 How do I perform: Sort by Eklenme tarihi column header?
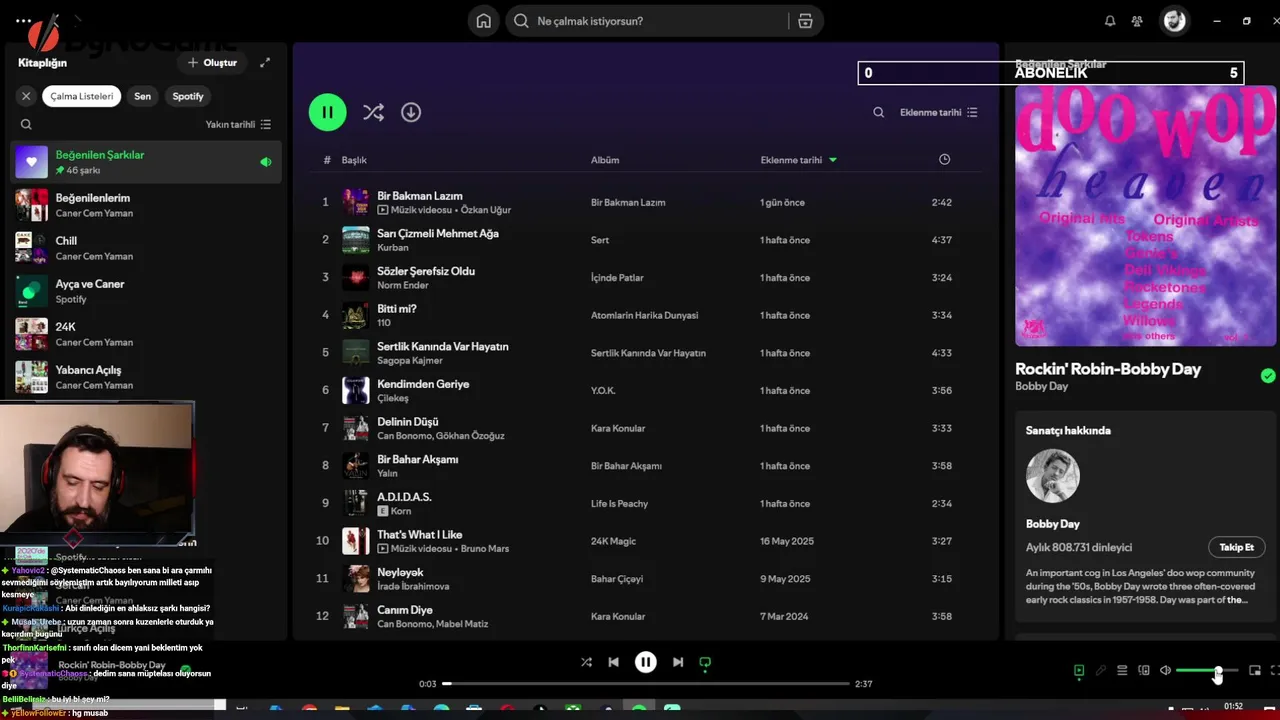[798, 160]
